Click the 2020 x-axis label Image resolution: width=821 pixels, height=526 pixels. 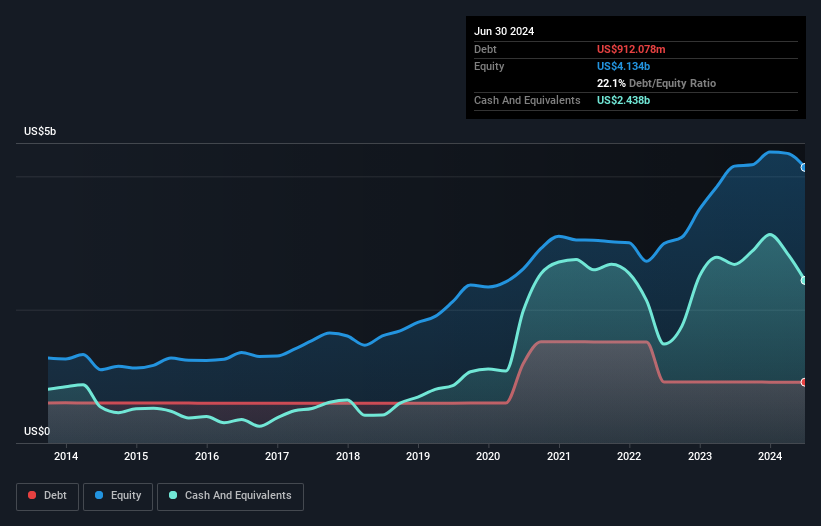point(488,456)
